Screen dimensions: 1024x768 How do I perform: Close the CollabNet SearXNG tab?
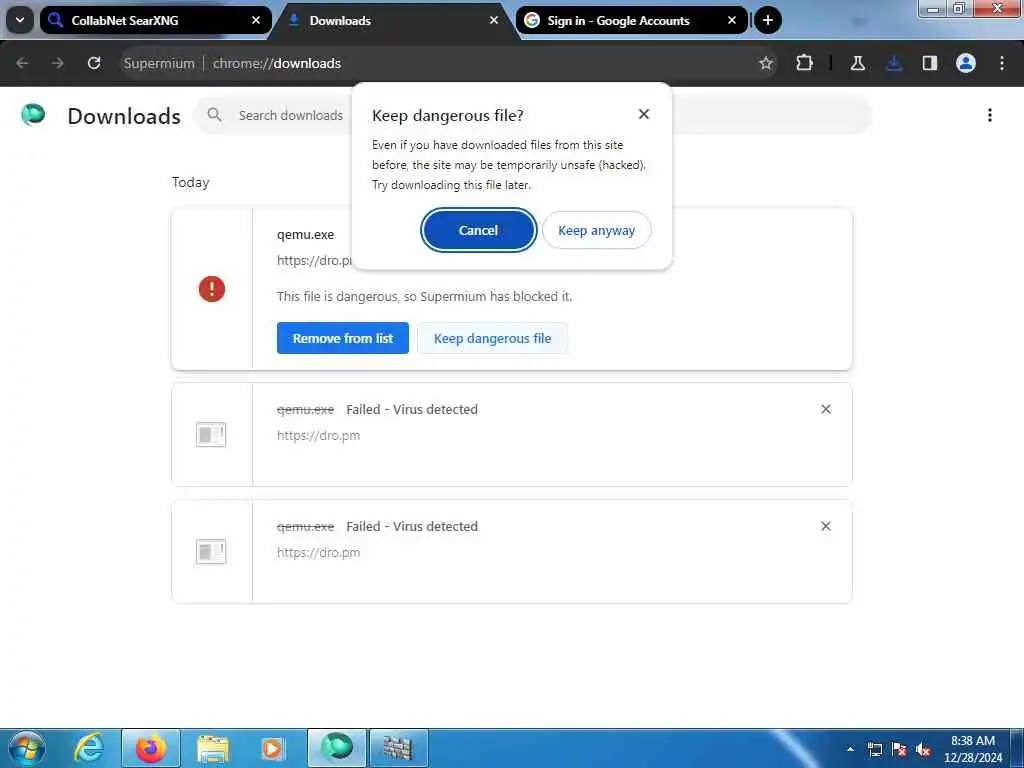pyautogui.click(x=256, y=20)
